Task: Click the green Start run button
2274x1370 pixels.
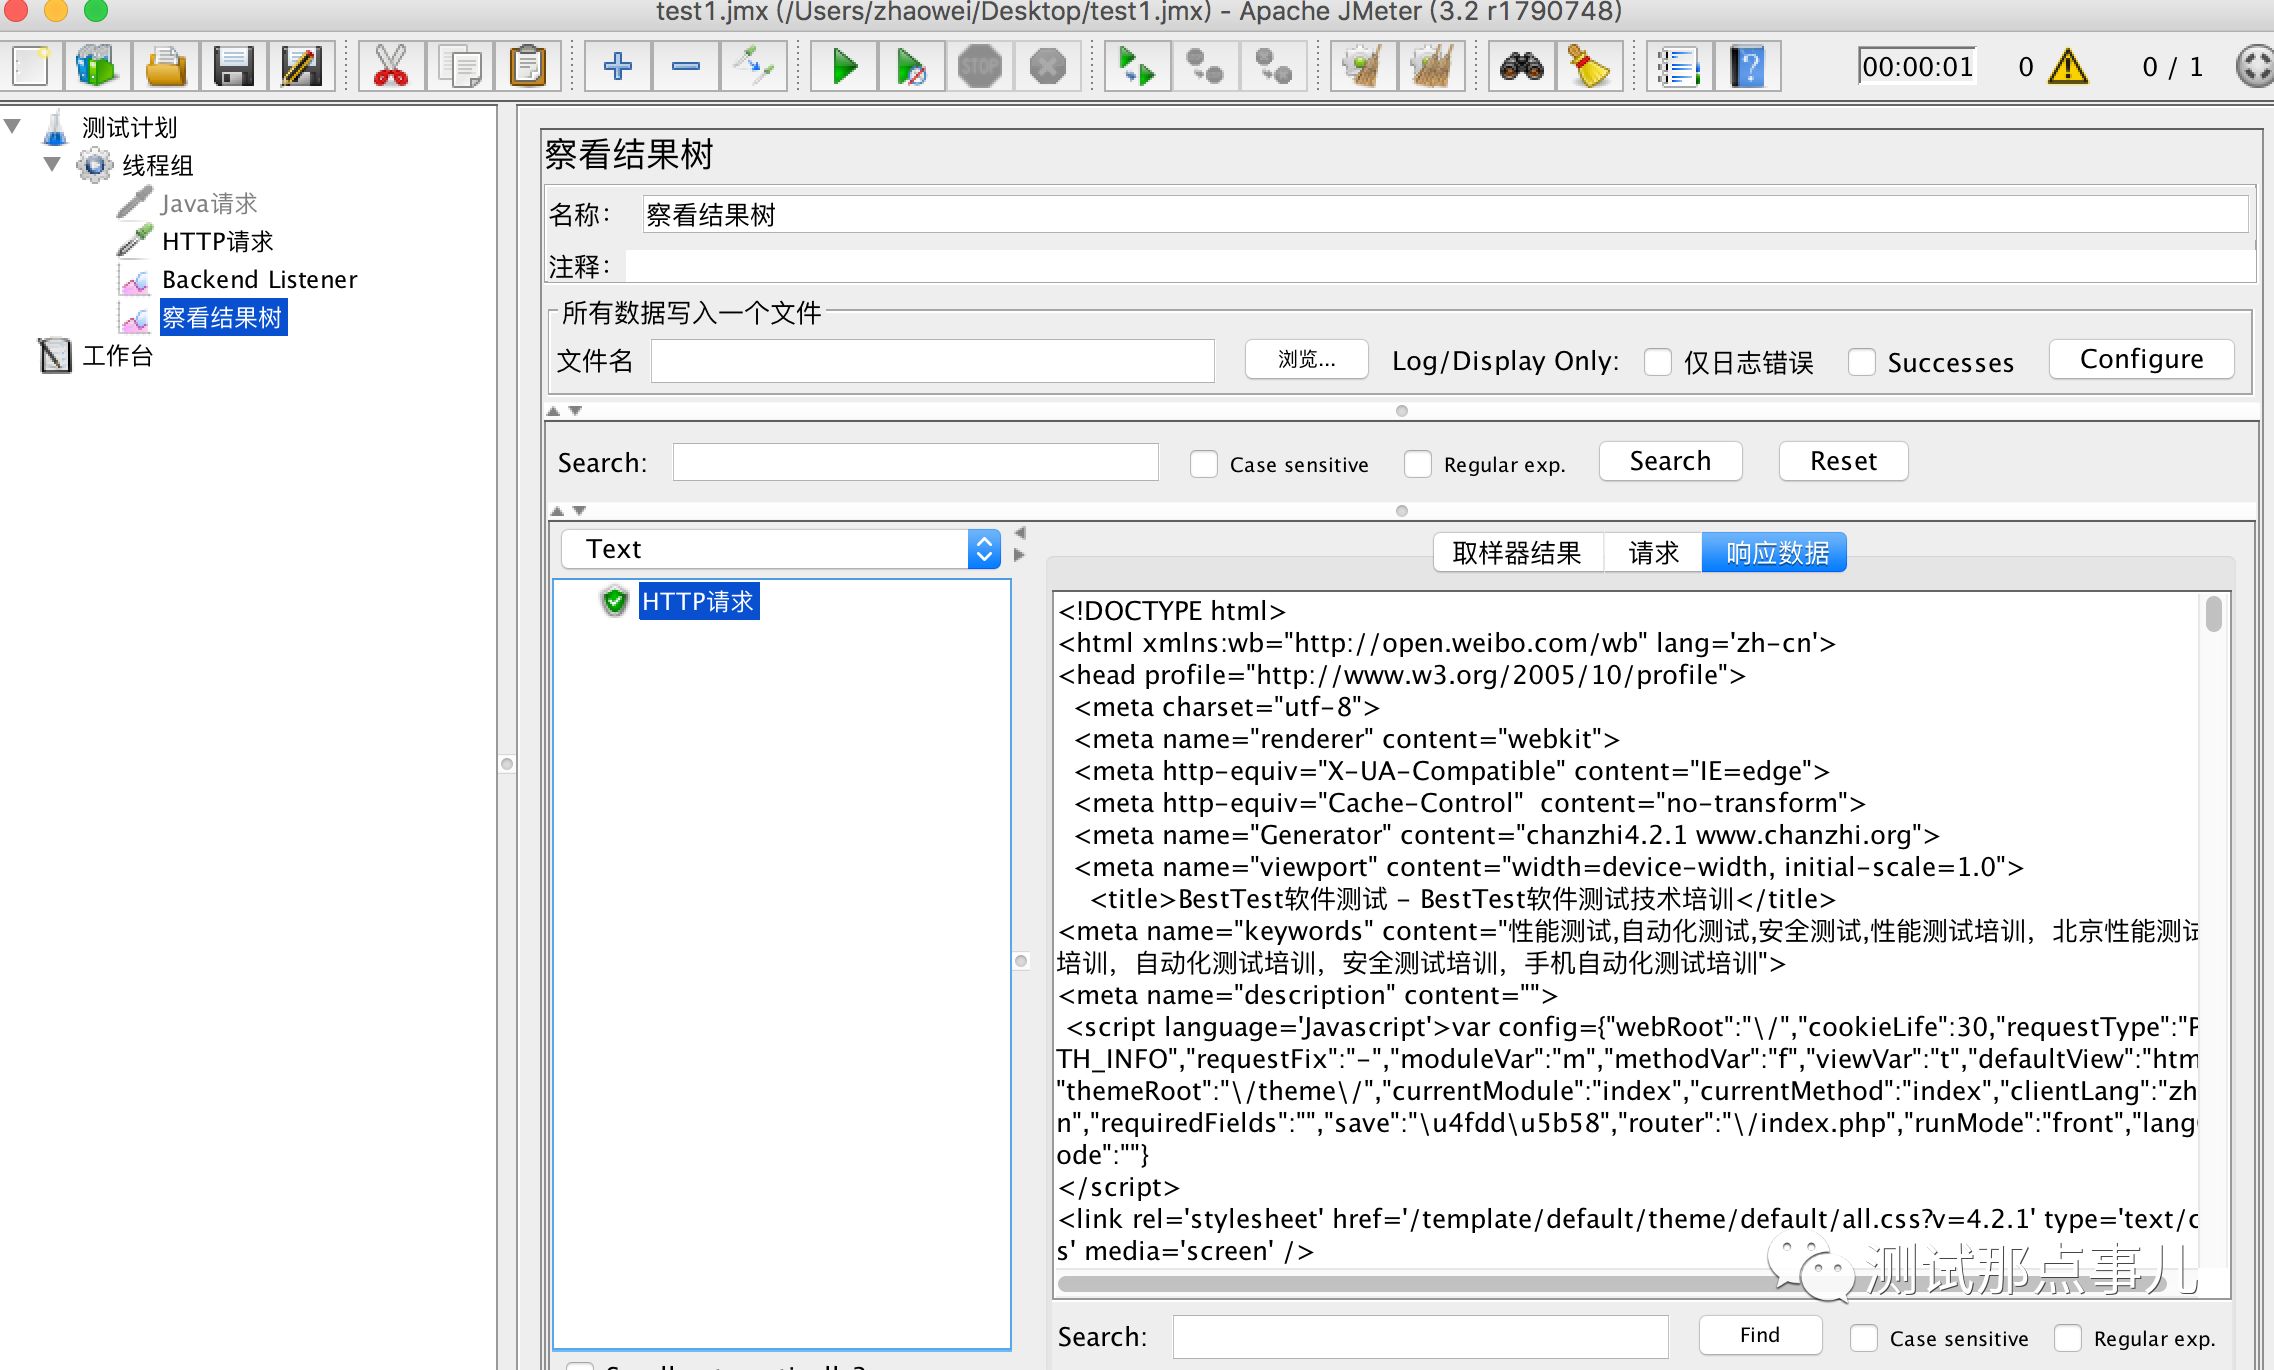Action: [844, 67]
